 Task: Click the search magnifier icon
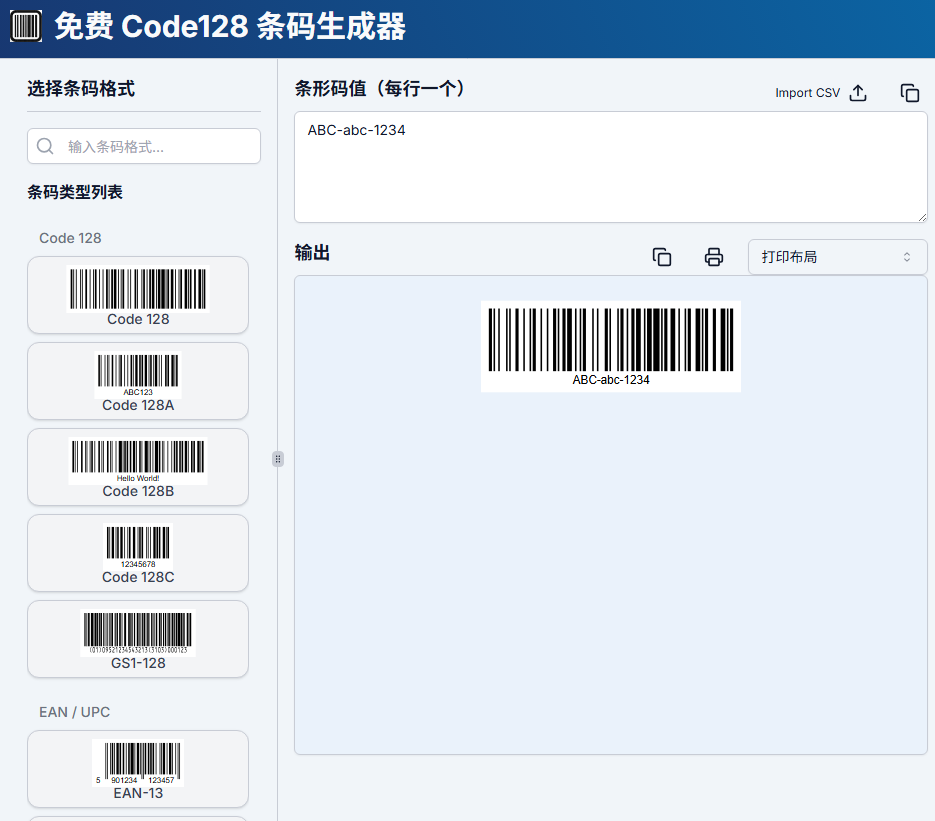45,146
